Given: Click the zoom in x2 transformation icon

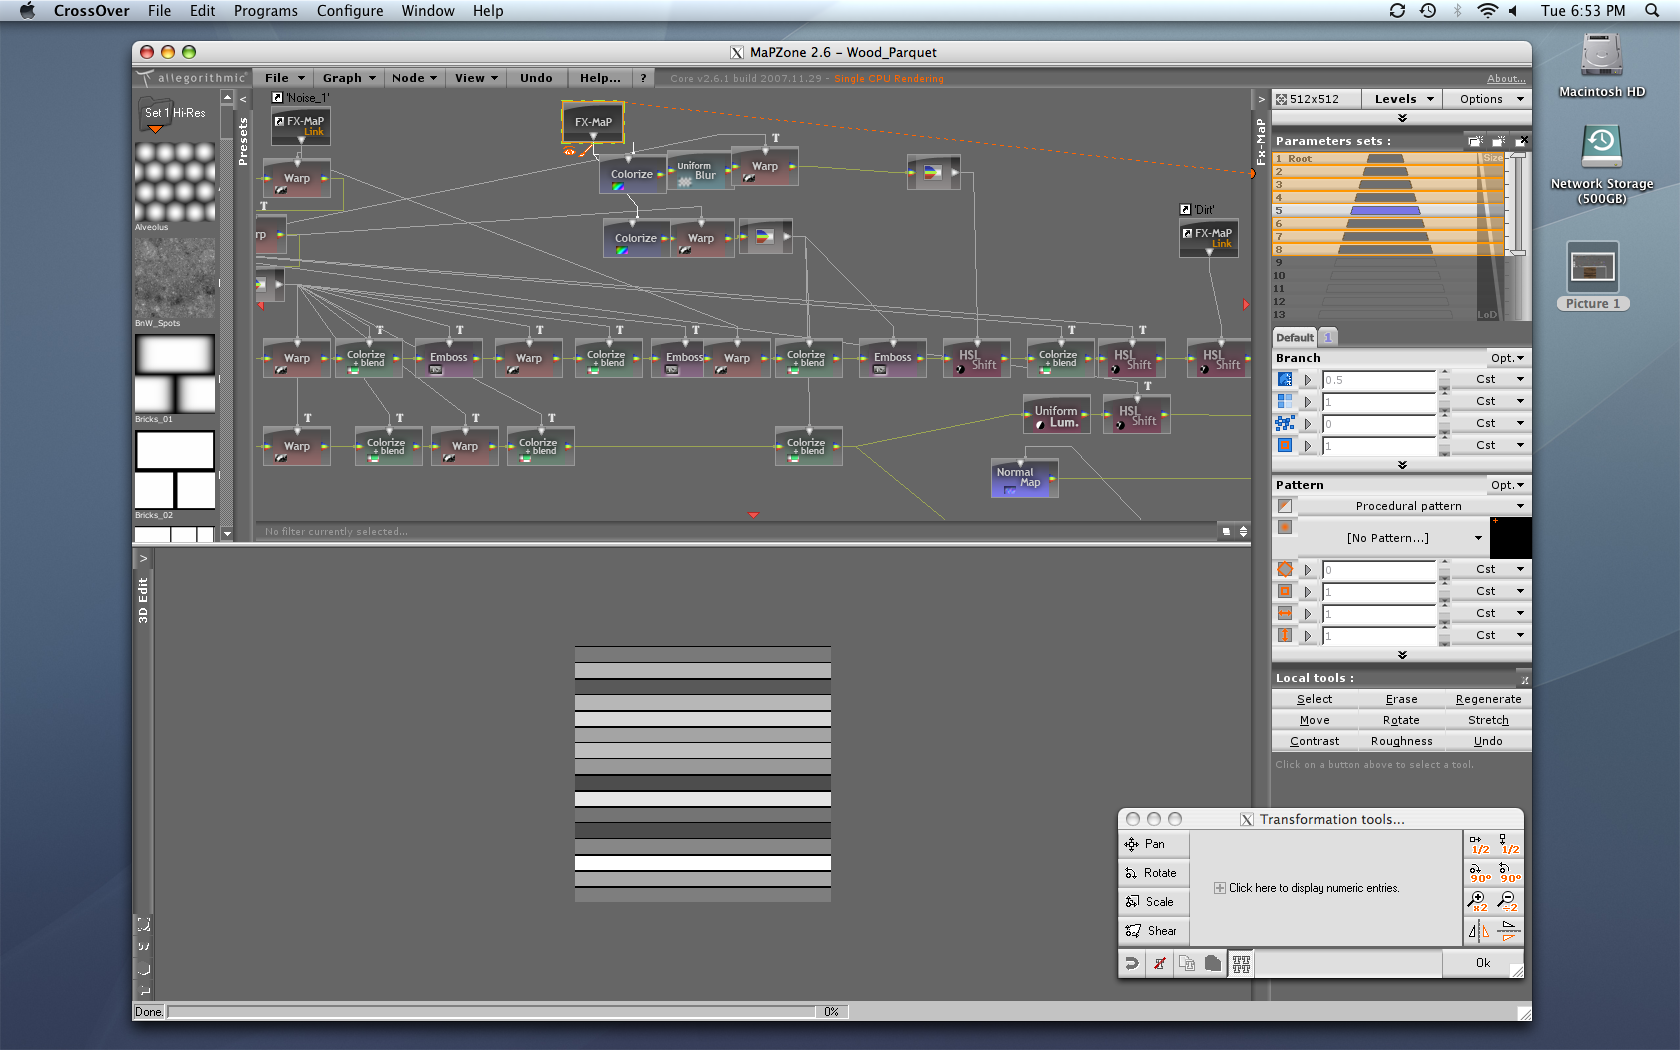Looking at the screenshot, I should (x=1478, y=902).
